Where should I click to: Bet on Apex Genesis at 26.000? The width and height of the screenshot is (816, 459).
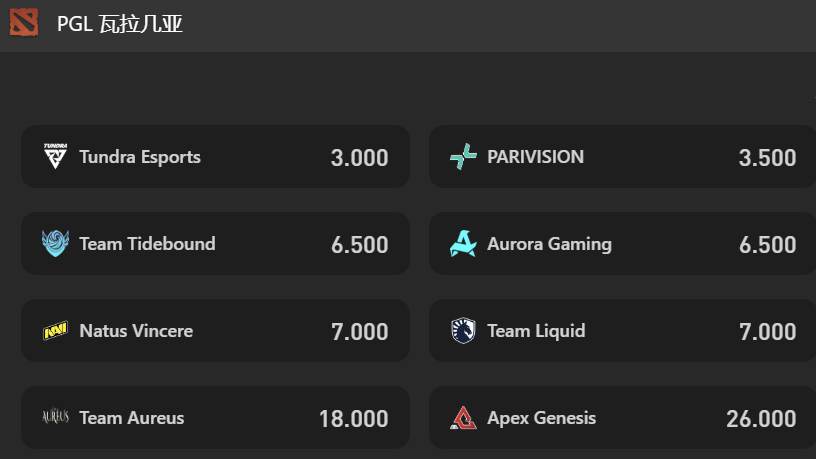tap(761, 419)
